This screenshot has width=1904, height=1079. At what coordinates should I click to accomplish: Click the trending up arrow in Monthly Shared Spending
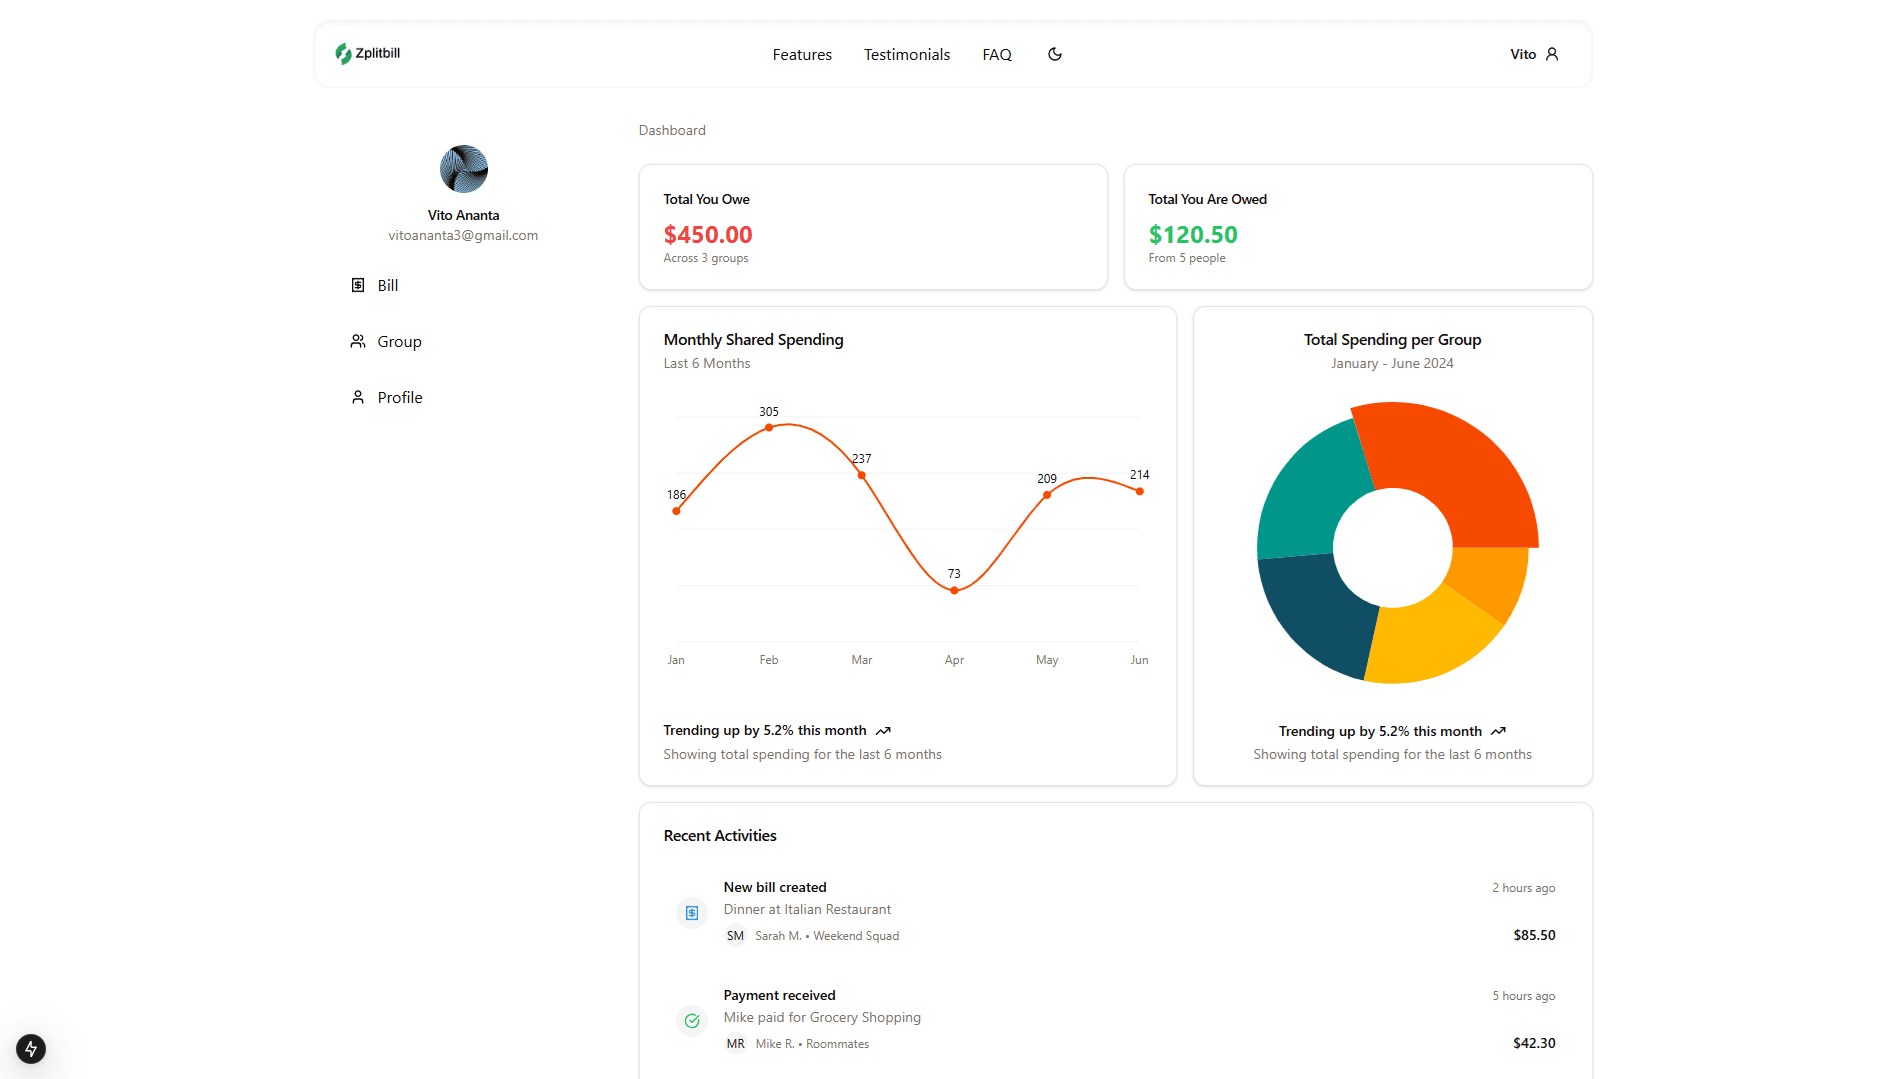point(883,731)
